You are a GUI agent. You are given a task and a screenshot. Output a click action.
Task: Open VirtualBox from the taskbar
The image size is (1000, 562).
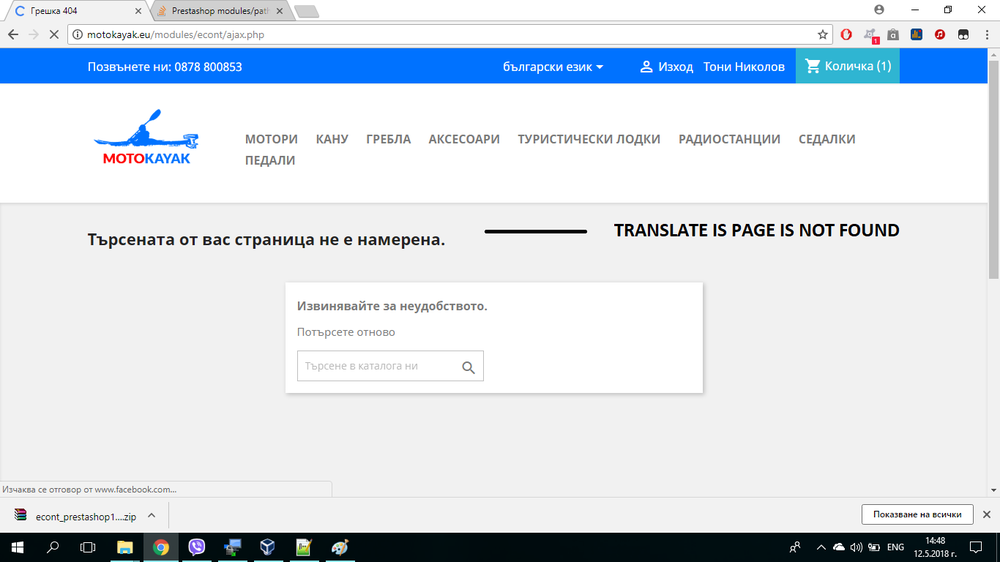pos(268,547)
